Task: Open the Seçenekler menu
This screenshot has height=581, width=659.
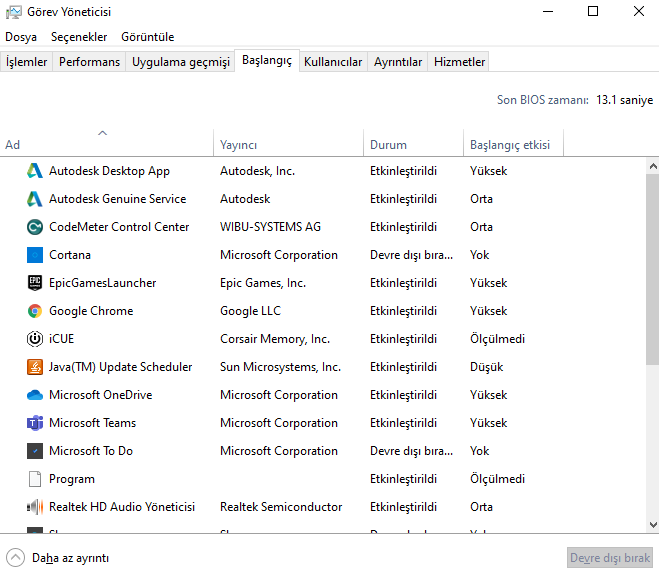Action: pyautogui.click(x=79, y=37)
